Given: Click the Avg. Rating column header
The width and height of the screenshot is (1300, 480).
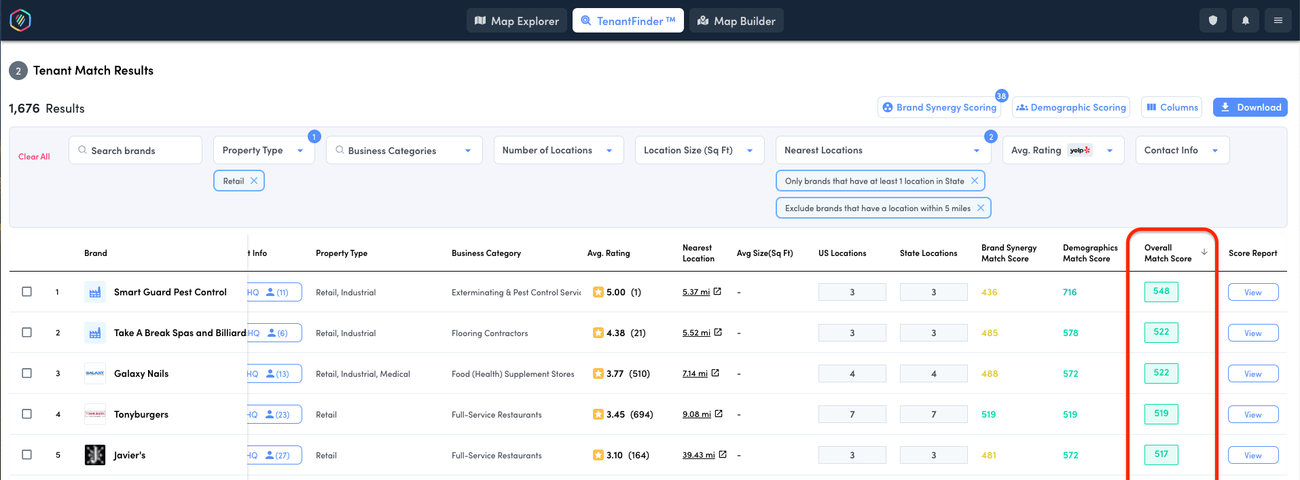Looking at the screenshot, I should click(608, 253).
